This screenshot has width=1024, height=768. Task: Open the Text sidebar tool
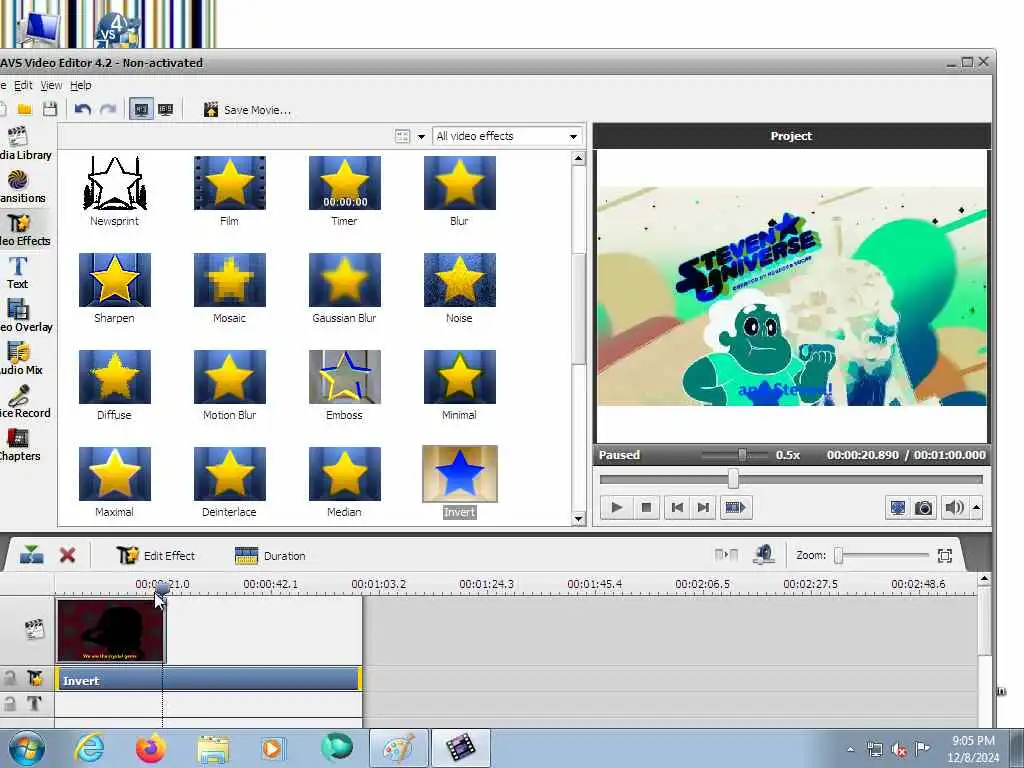click(18, 273)
